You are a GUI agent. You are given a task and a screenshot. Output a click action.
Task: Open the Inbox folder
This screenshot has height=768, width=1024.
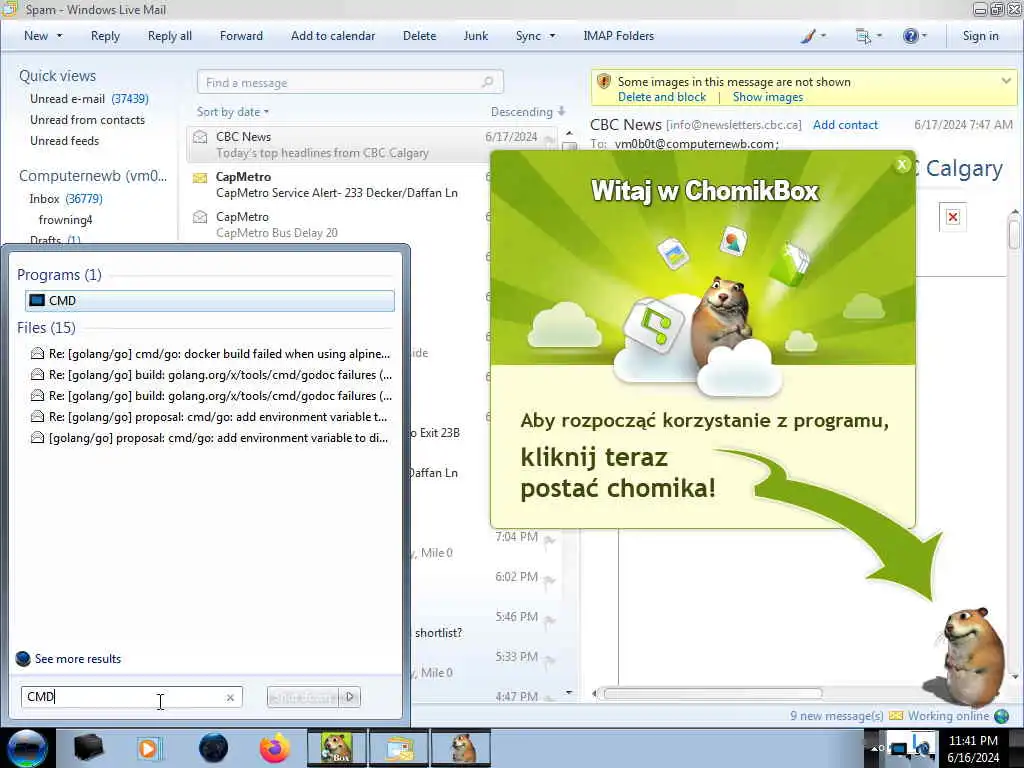[x=65, y=199]
